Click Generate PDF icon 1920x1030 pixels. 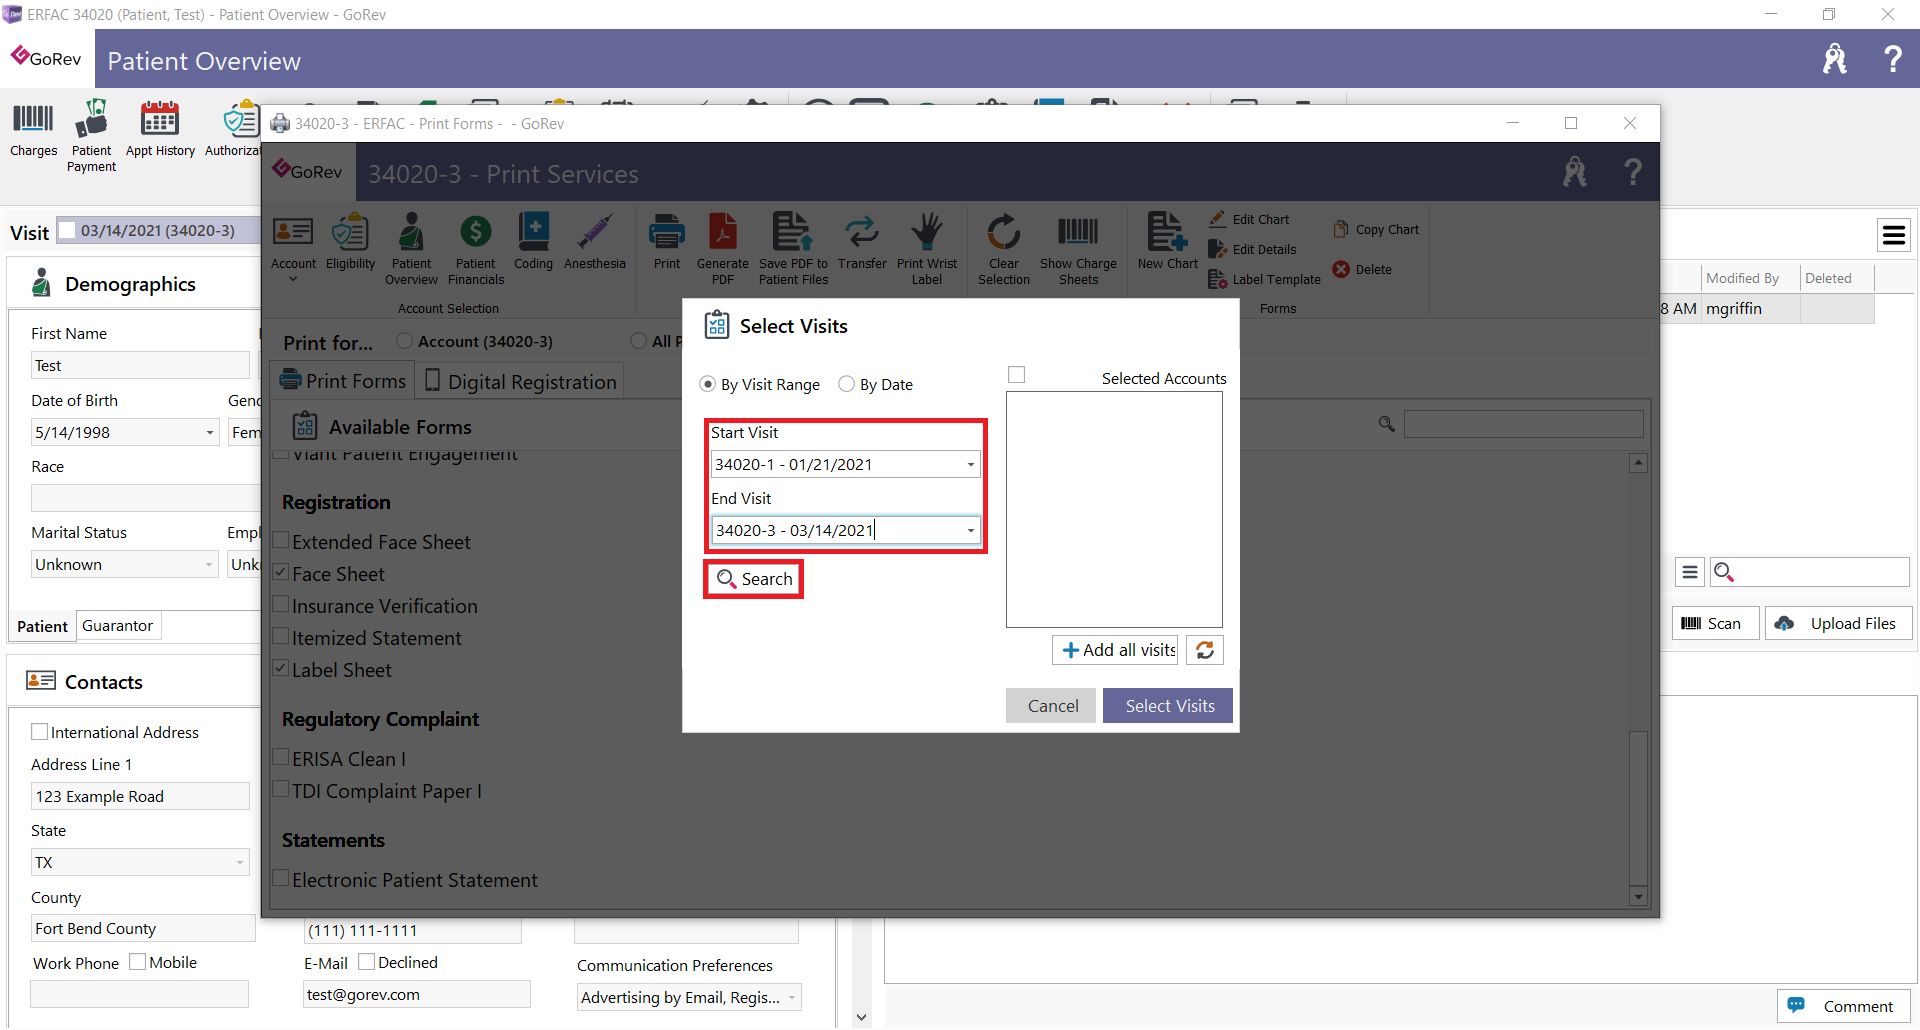pos(723,250)
